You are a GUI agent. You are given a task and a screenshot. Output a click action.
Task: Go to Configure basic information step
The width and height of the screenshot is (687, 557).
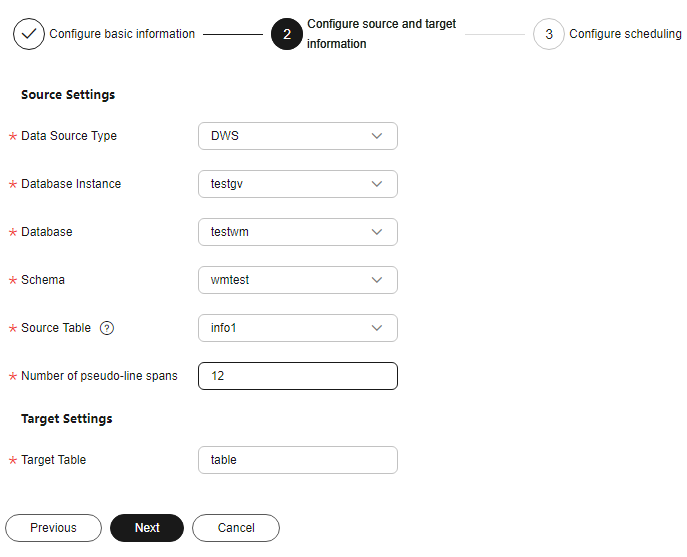tap(122, 34)
